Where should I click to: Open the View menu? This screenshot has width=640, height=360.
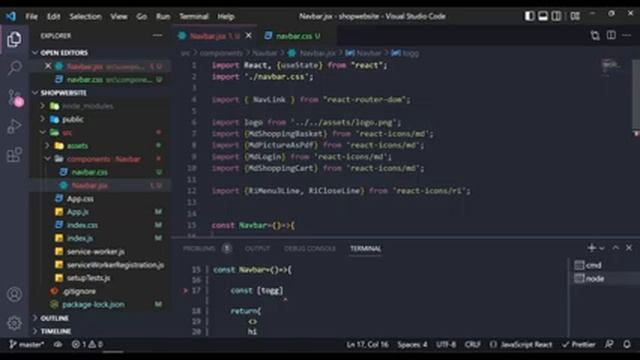tap(119, 16)
